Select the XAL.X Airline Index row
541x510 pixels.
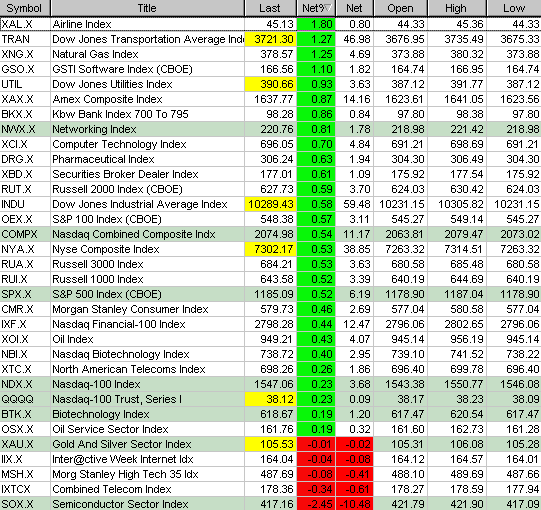point(270,24)
